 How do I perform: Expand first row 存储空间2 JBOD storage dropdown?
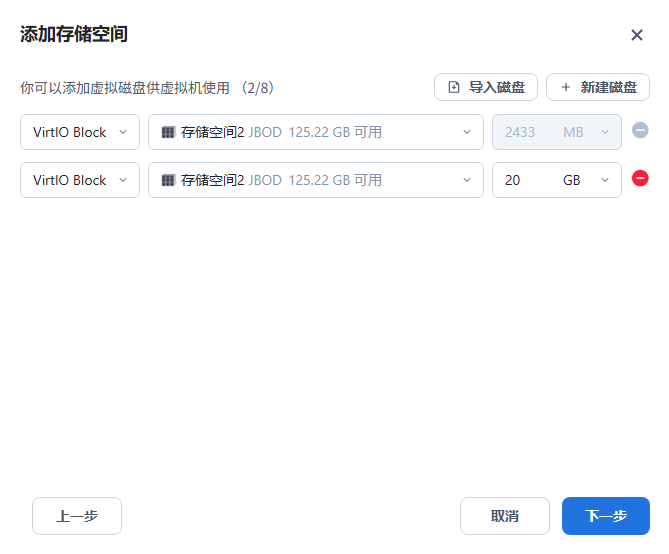(316, 132)
